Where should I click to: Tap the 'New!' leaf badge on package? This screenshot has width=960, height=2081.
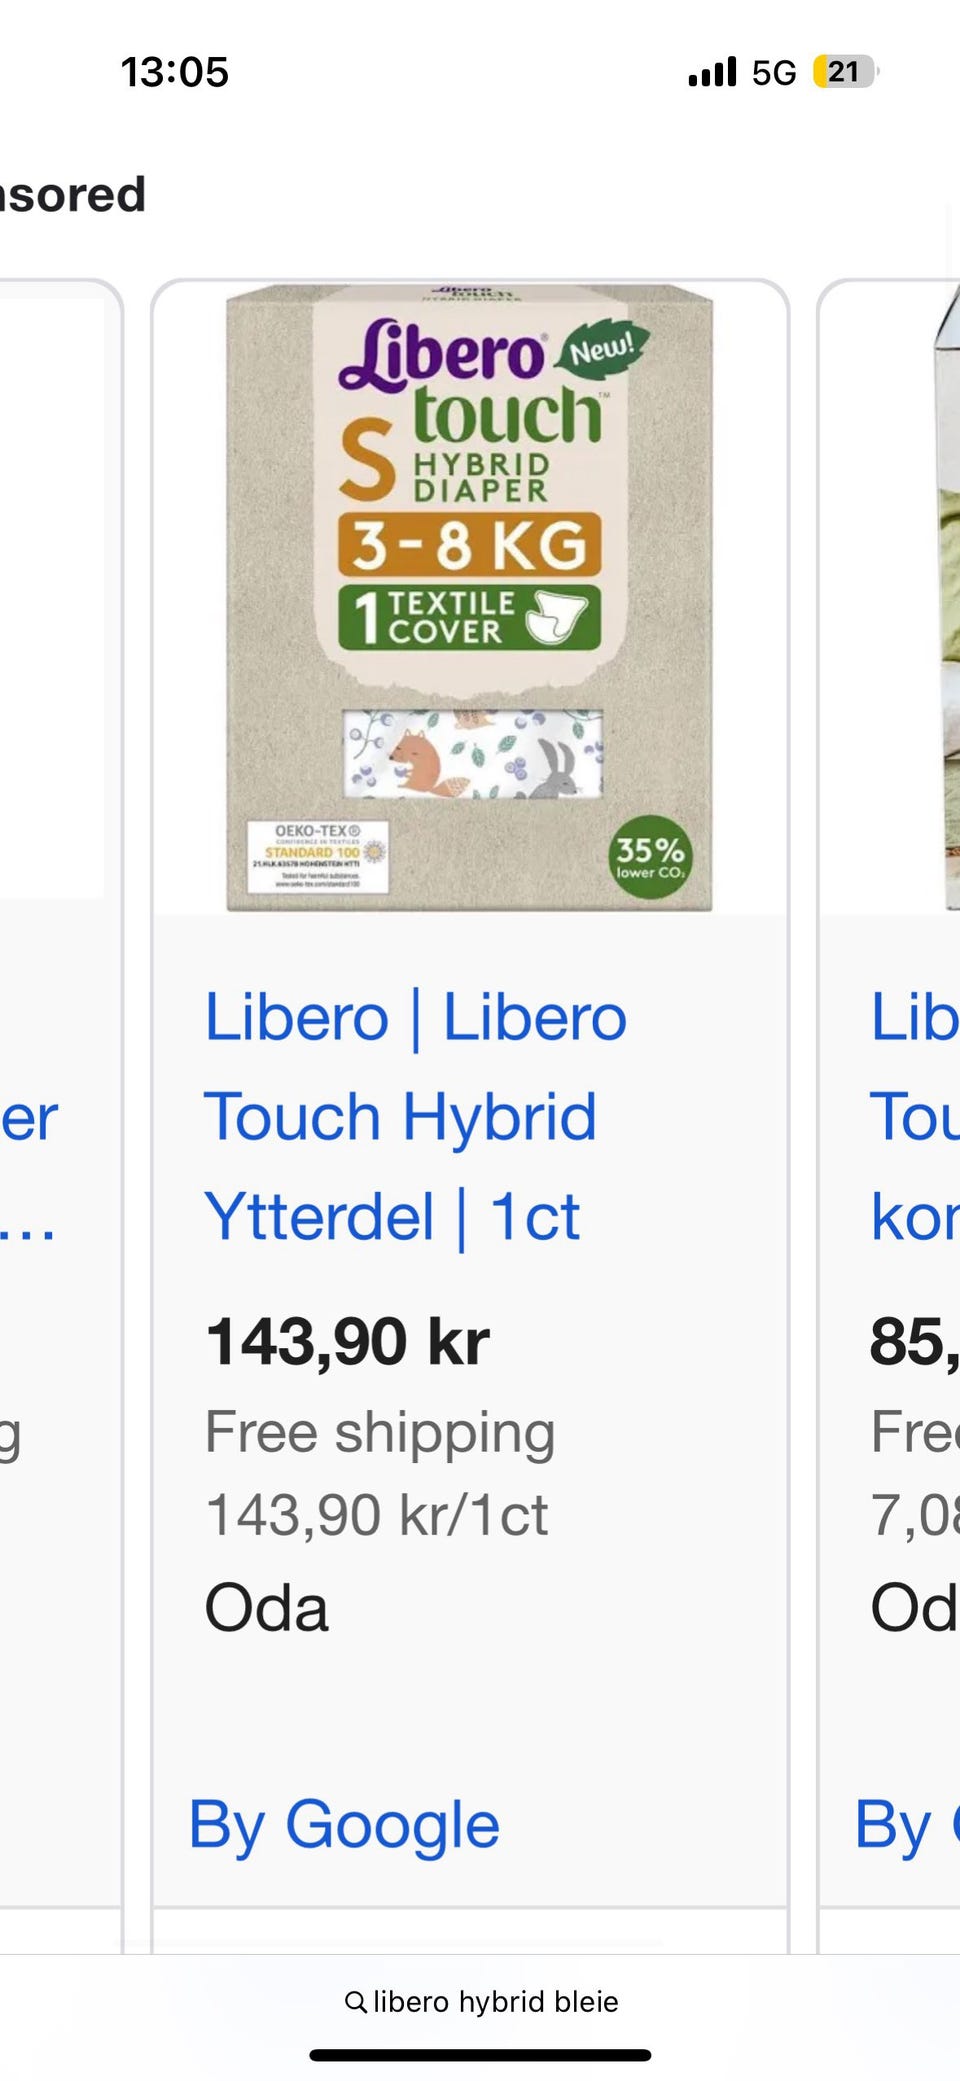click(601, 350)
